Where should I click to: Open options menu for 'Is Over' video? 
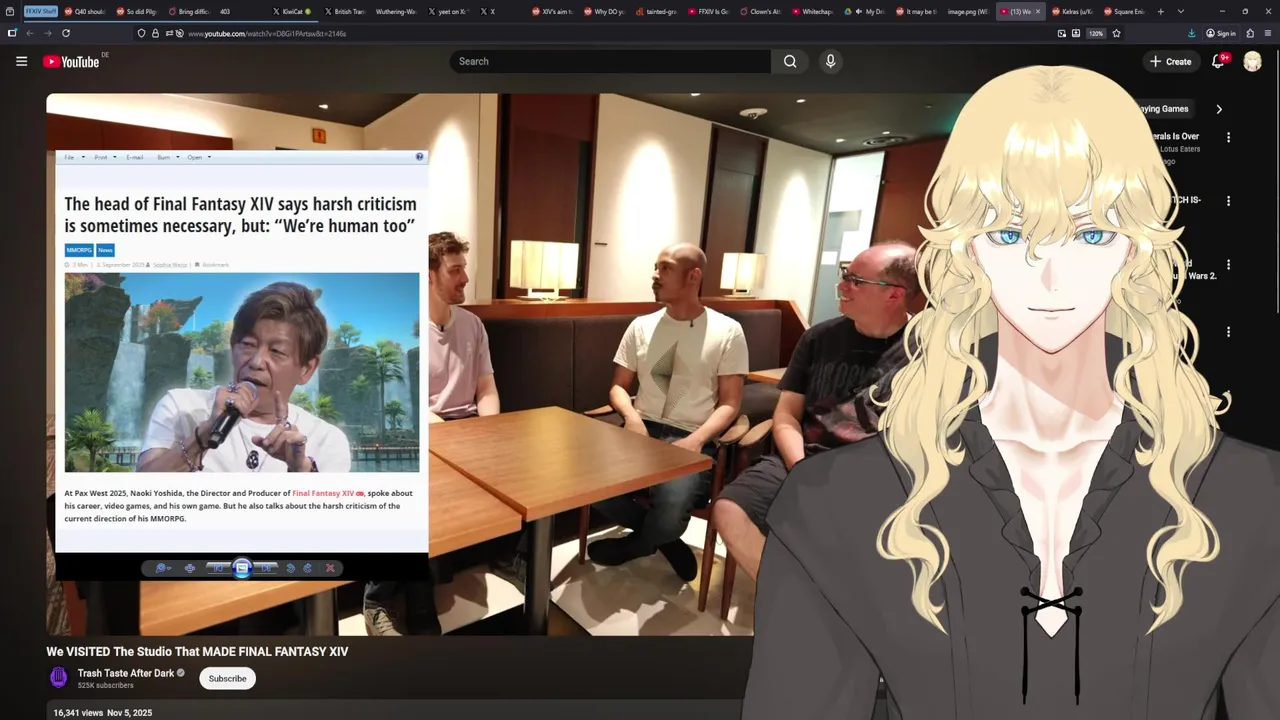click(x=1228, y=137)
